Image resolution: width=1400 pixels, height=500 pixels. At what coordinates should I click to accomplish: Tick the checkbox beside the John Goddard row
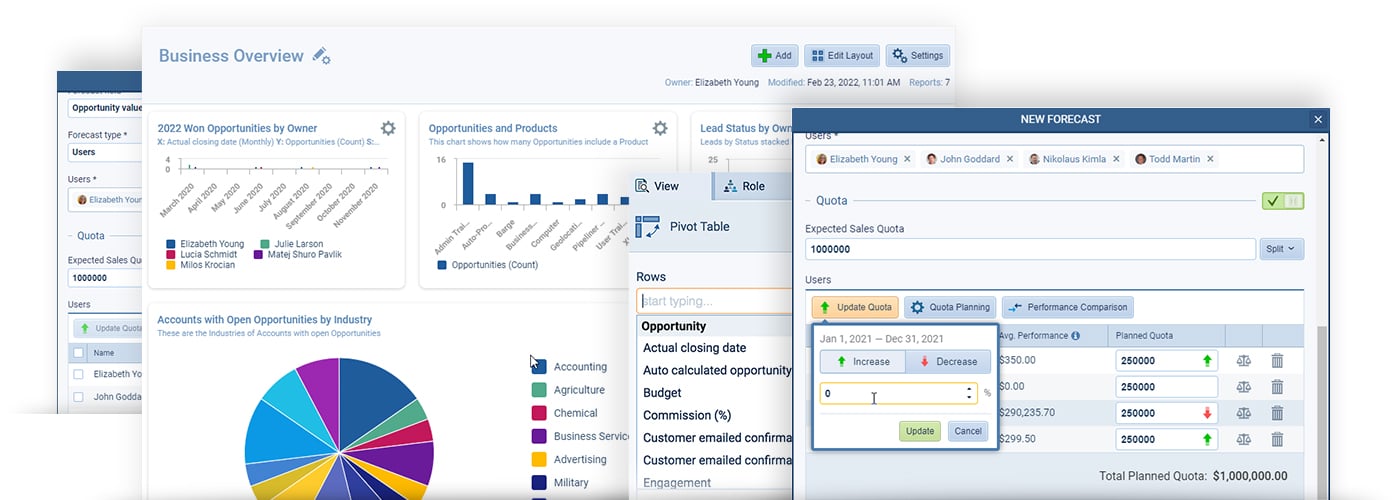(x=79, y=397)
